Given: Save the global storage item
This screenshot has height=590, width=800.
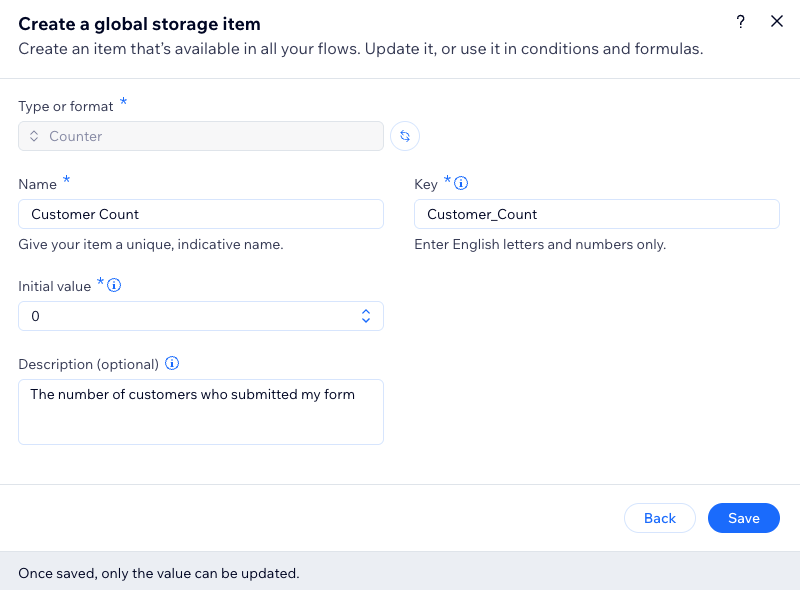Looking at the screenshot, I should pyautogui.click(x=743, y=518).
